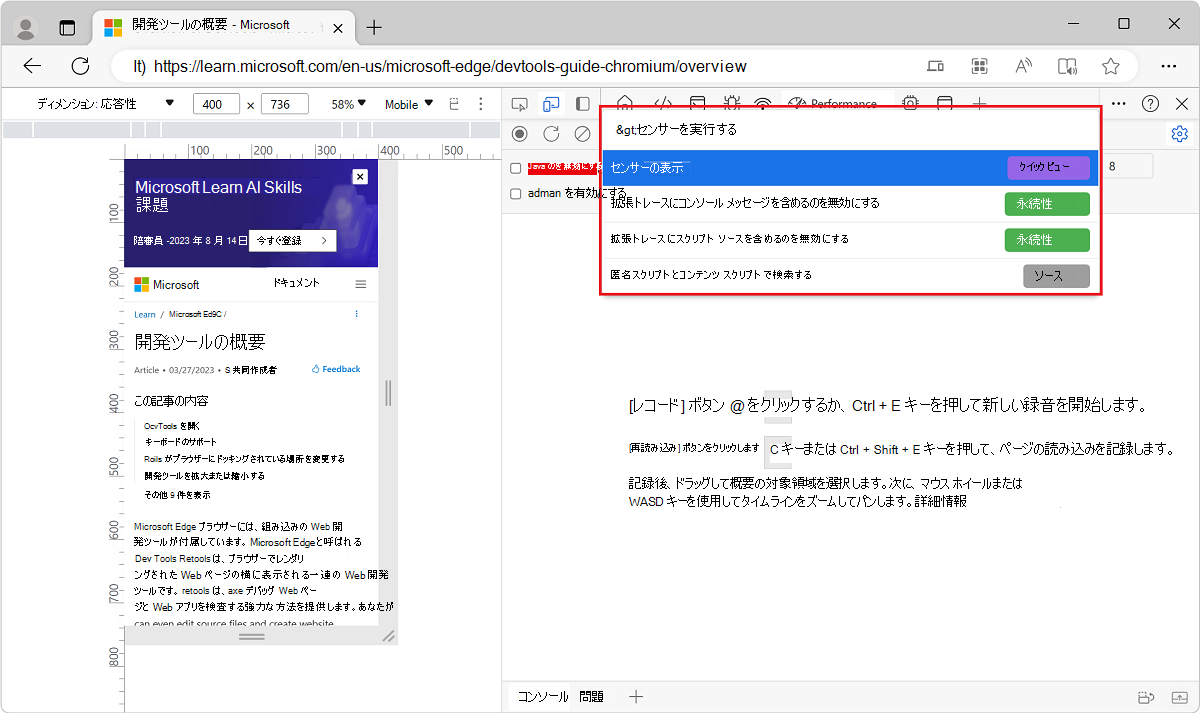Open DevTools Help question mark icon
Screen dimensions: 1200x713
tap(1151, 104)
